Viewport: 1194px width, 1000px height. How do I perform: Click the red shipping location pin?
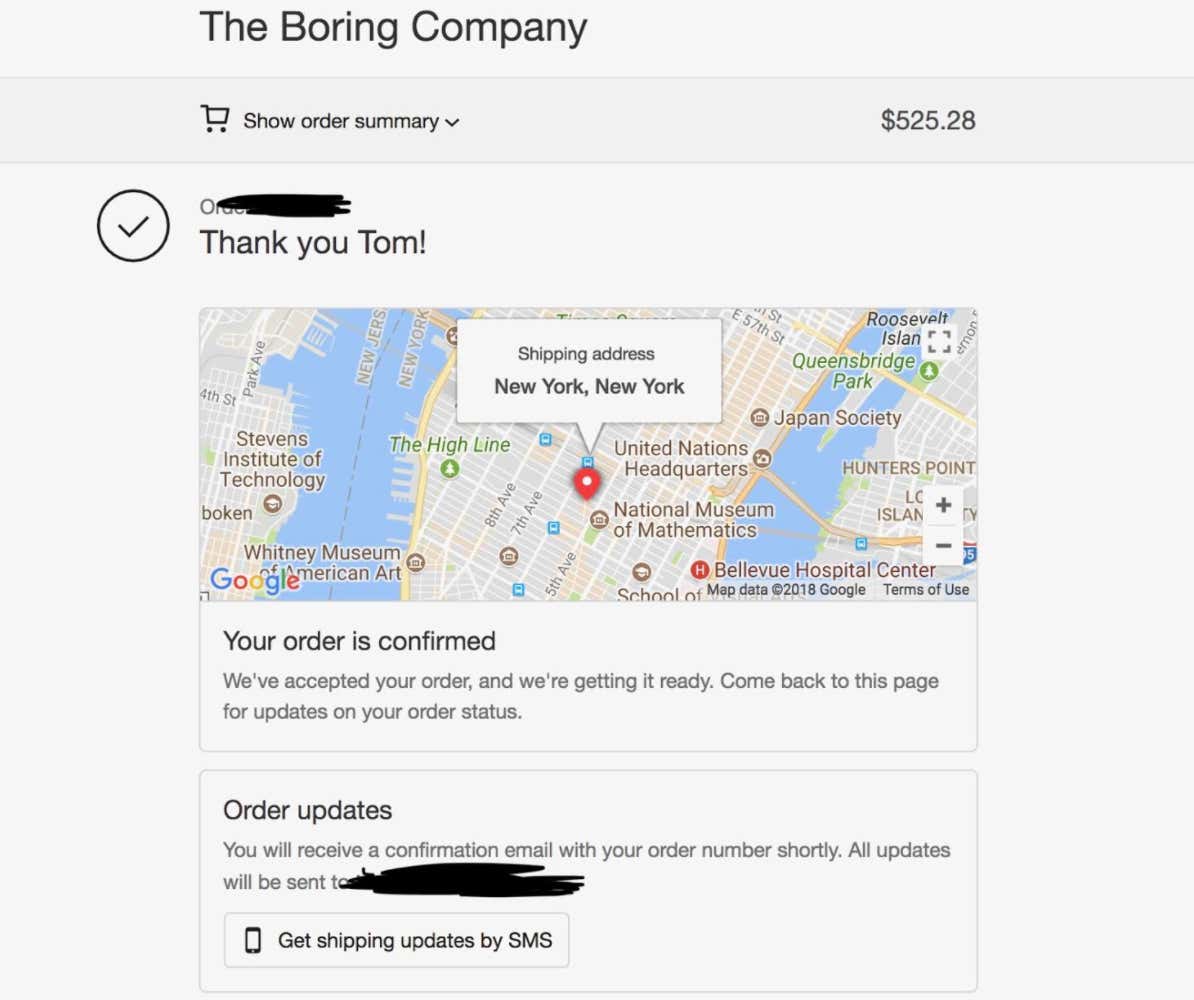587,484
